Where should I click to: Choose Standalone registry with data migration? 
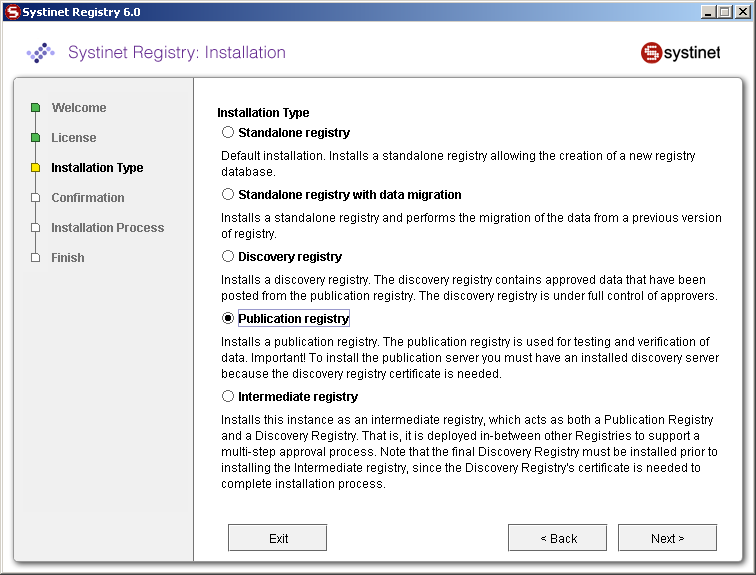tap(228, 194)
